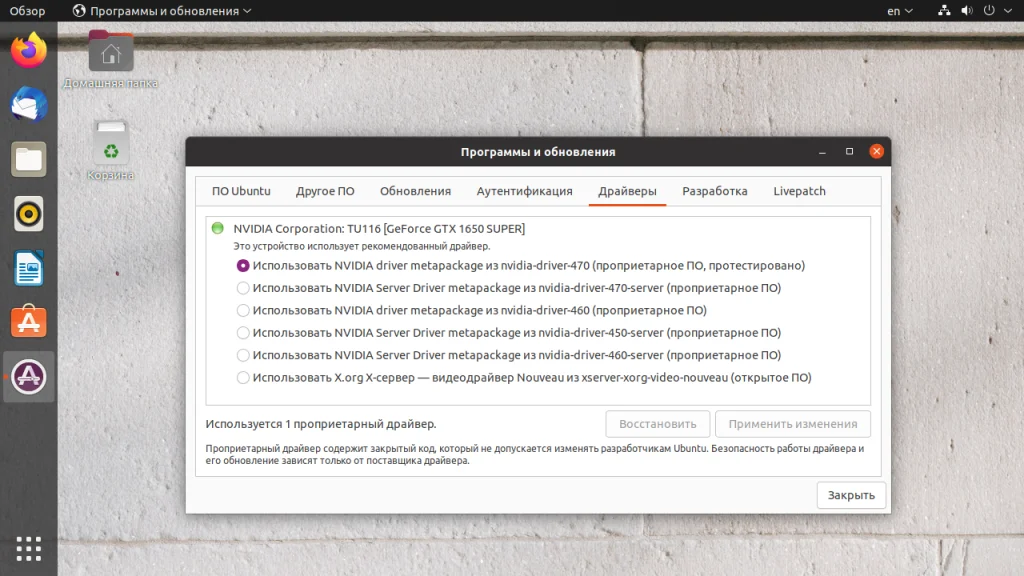Start Rhythmbox music player
This screenshot has width=1024, height=576.
(x=27, y=213)
